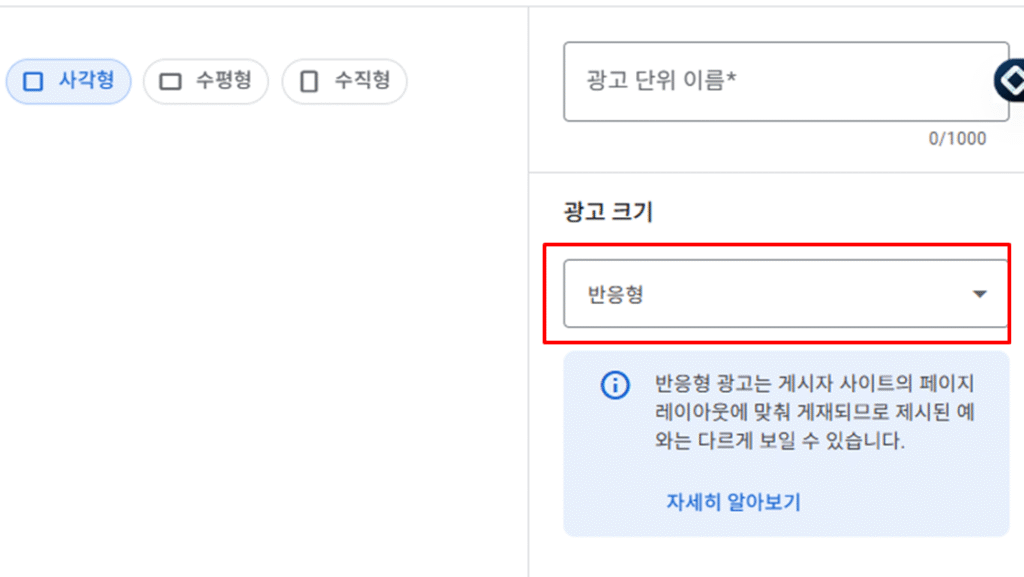The image size is (1024, 577).
Task: Click the 반응형 text inside size box
Action: [x=616, y=294]
